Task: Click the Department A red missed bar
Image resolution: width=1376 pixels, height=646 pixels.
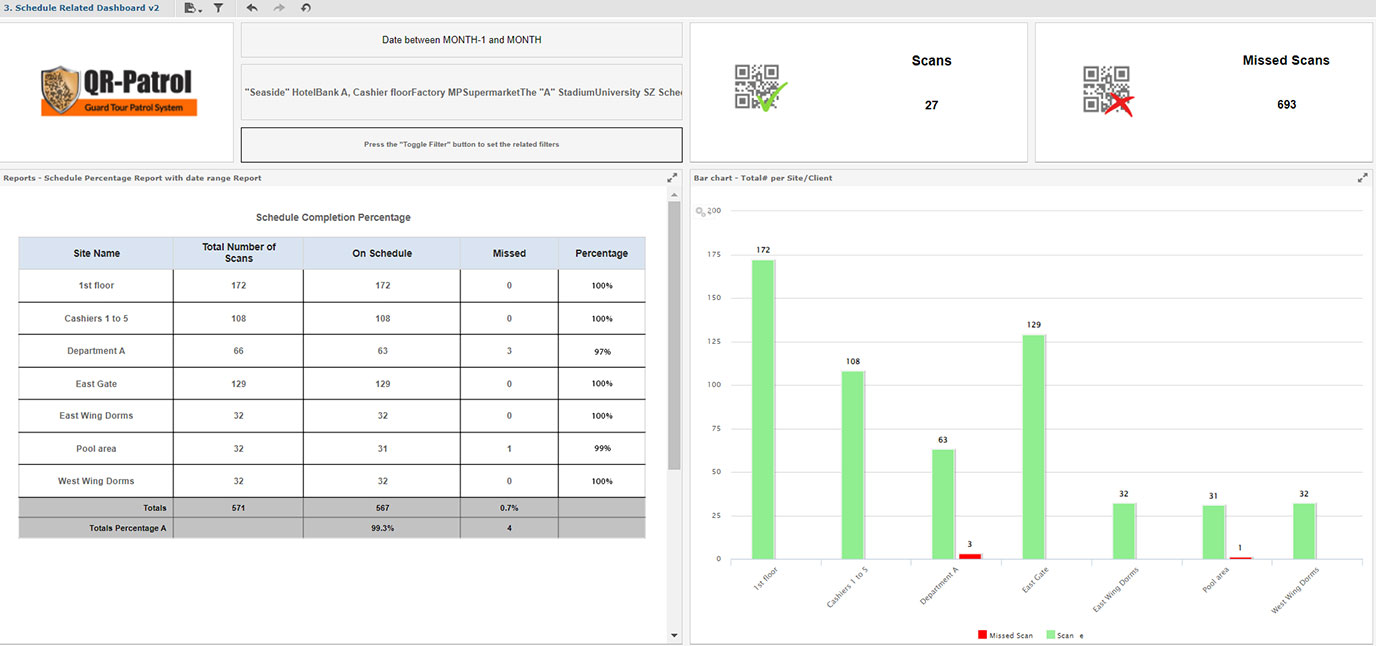Action: click(x=970, y=556)
